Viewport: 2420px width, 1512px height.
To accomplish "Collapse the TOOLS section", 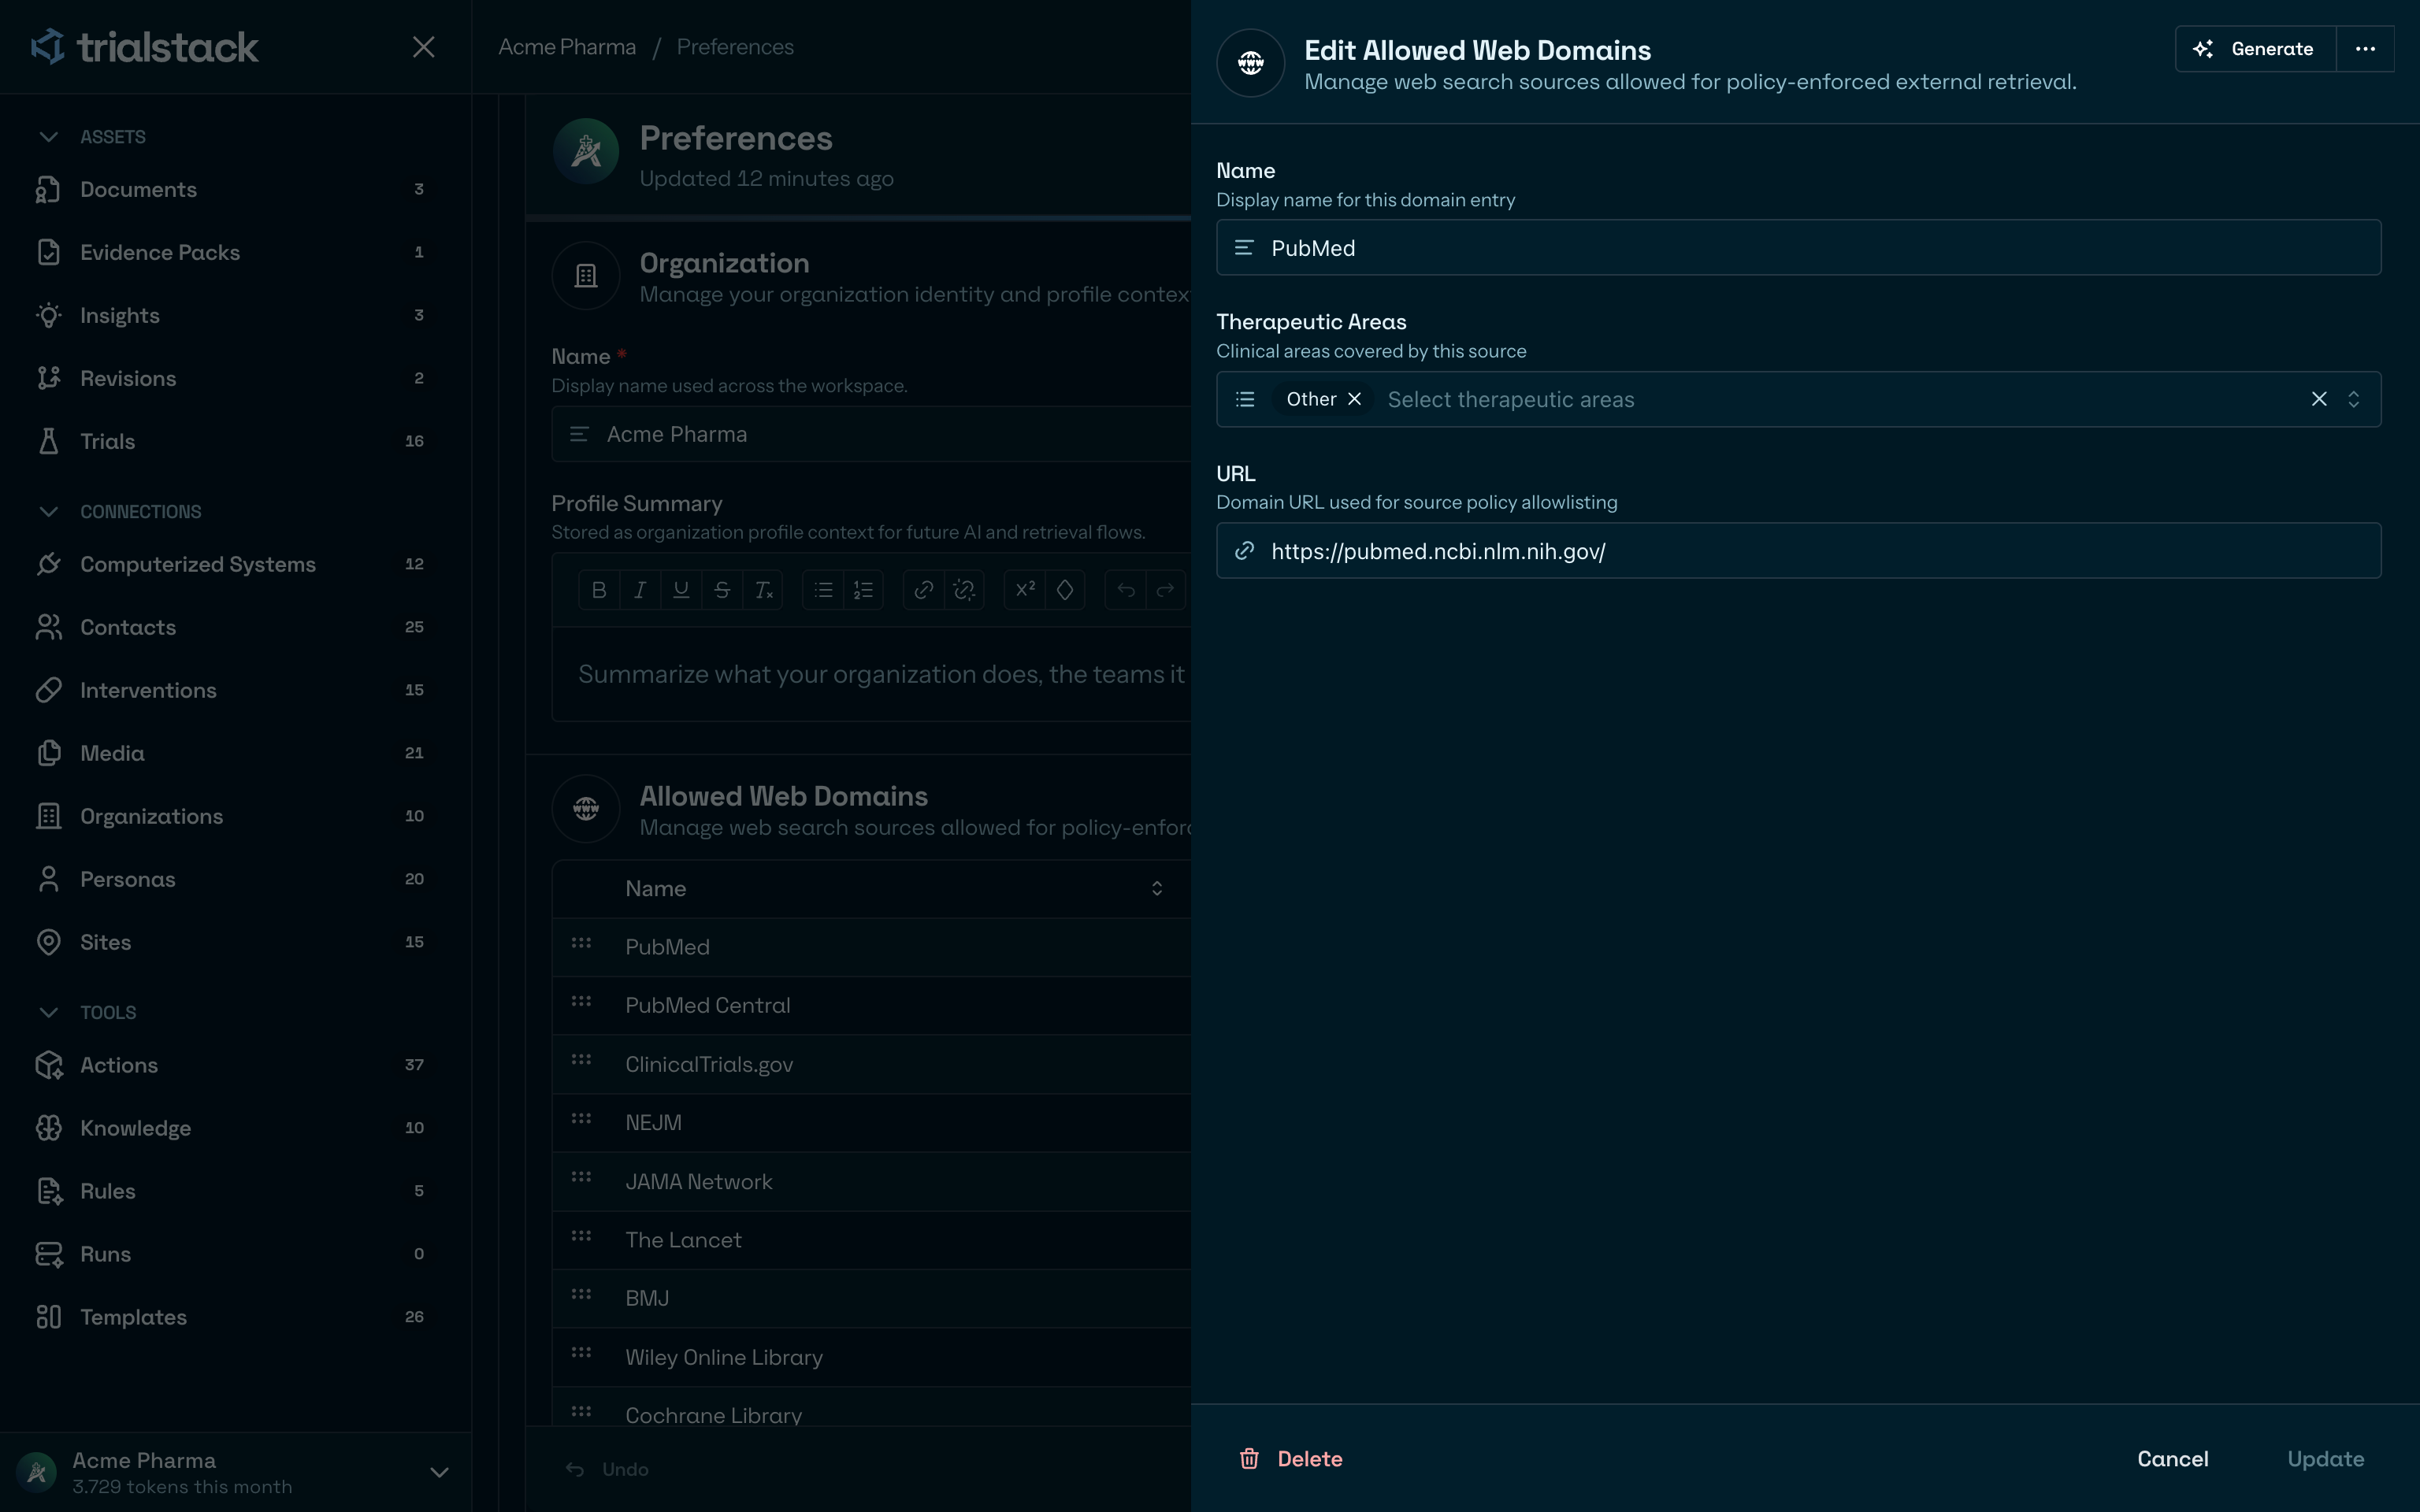I will 48,1013.
